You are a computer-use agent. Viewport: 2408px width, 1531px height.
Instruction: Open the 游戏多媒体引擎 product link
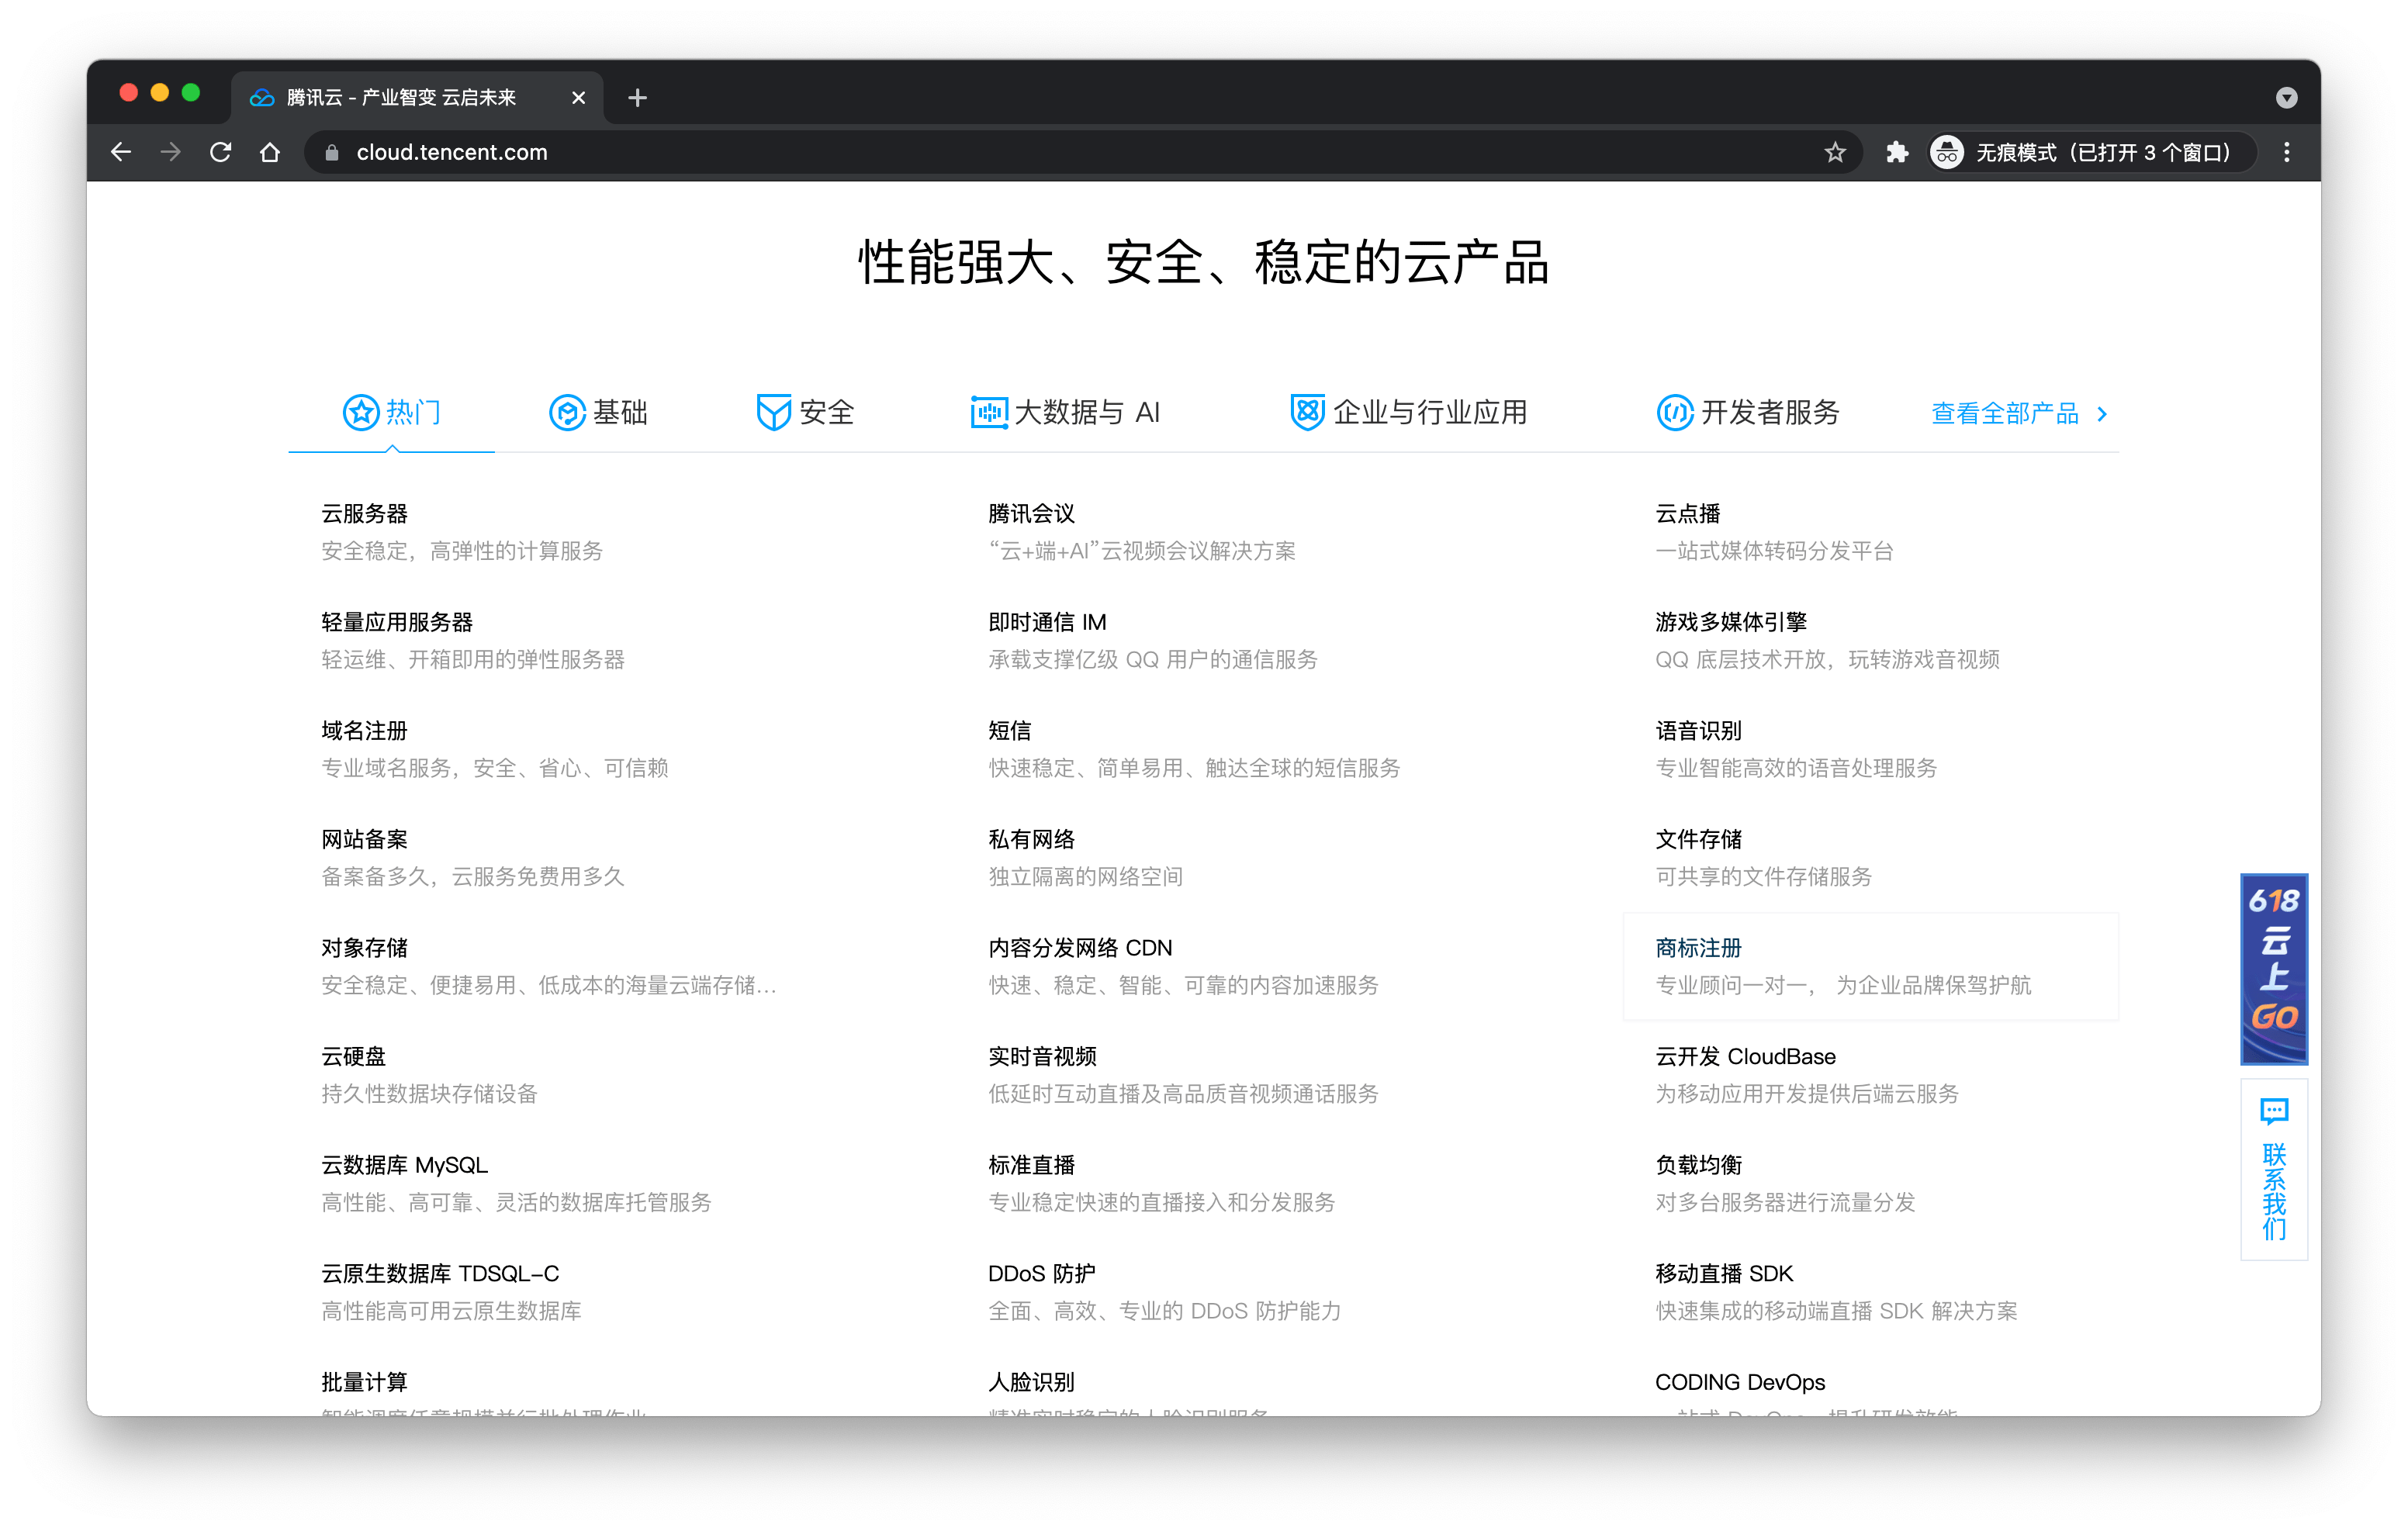click(1731, 622)
